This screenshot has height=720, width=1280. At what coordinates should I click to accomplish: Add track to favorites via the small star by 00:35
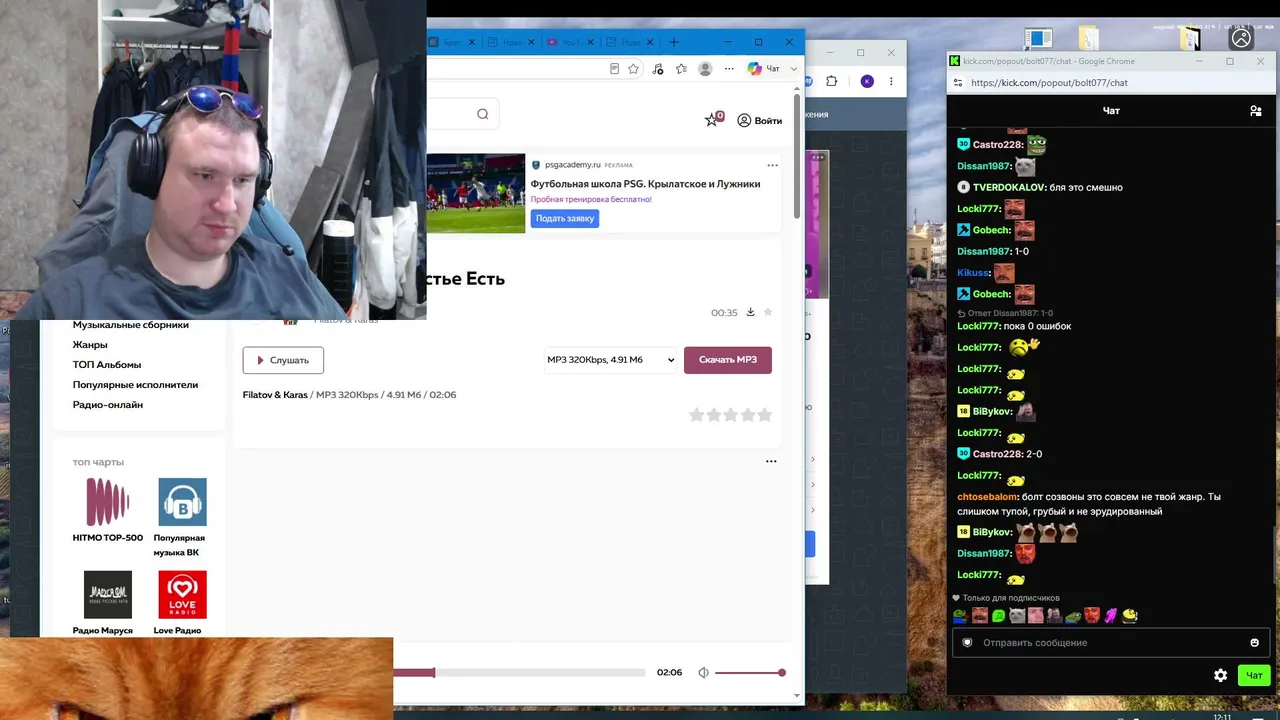click(x=768, y=312)
